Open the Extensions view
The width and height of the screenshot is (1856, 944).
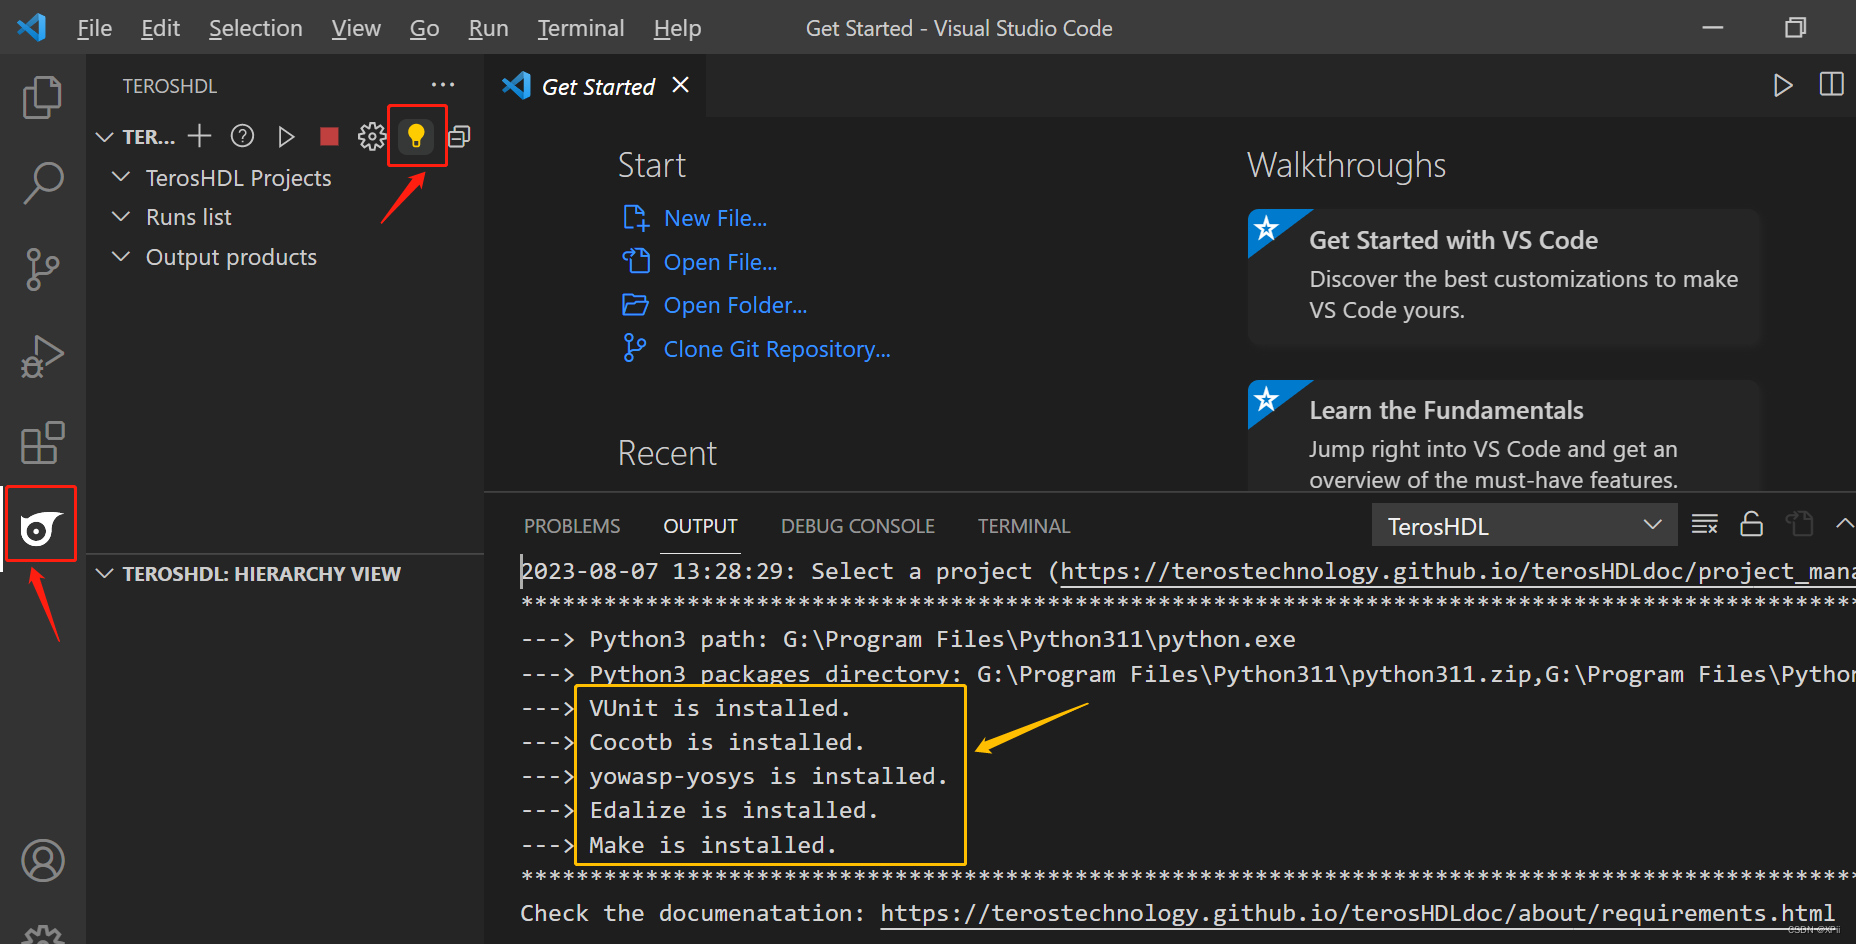42,443
